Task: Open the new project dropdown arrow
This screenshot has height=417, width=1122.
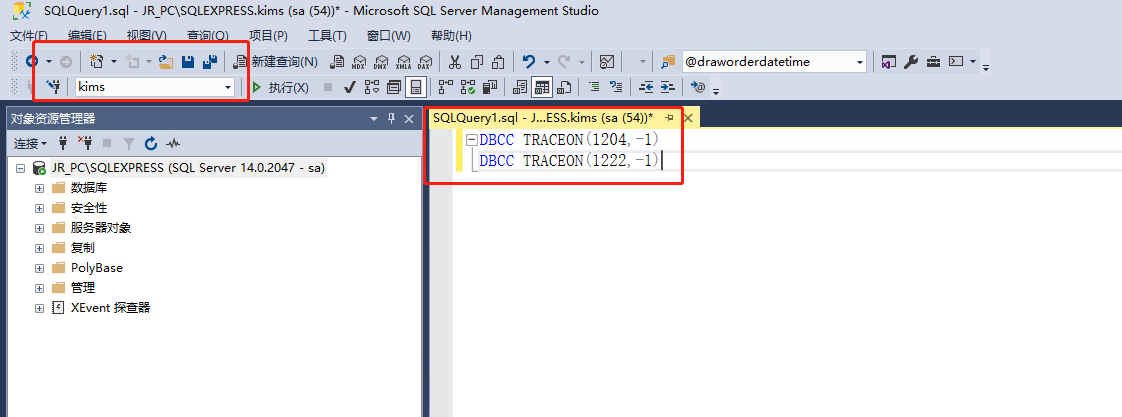Action: (x=114, y=62)
